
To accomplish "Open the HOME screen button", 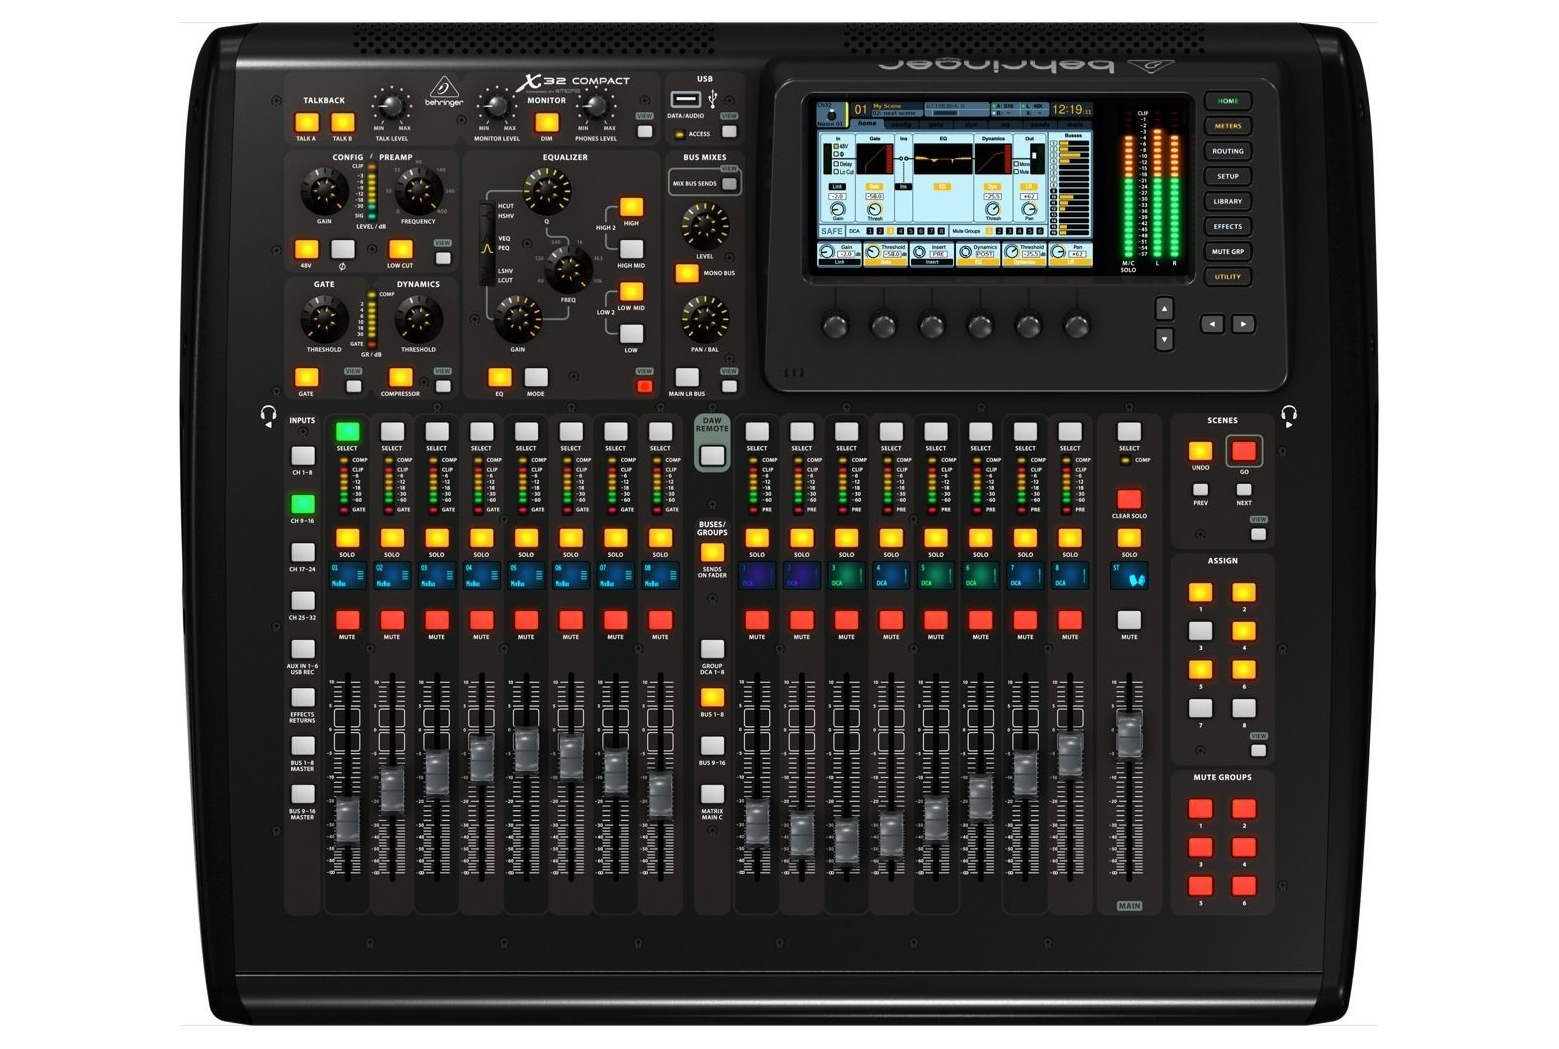I will tap(1227, 101).
